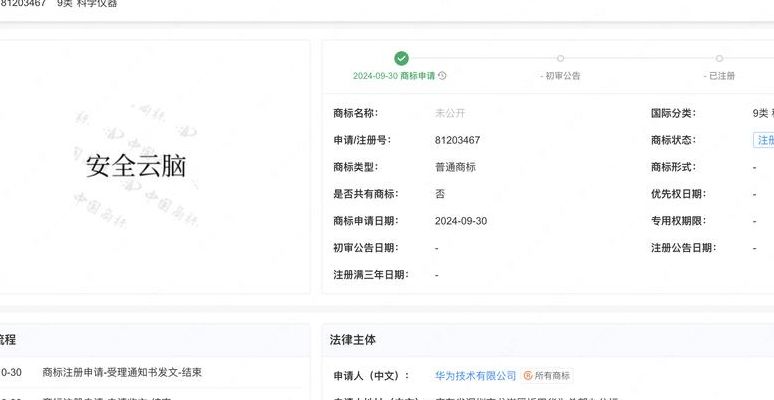The height and width of the screenshot is (400, 774).
Task: Click the 是否共有商标 value 否
Action: (x=439, y=194)
